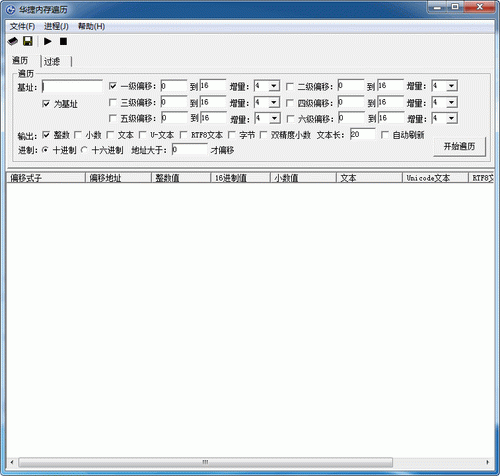Click the 偏移地址 column header
The height and width of the screenshot is (476, 500).
[119, 178]
